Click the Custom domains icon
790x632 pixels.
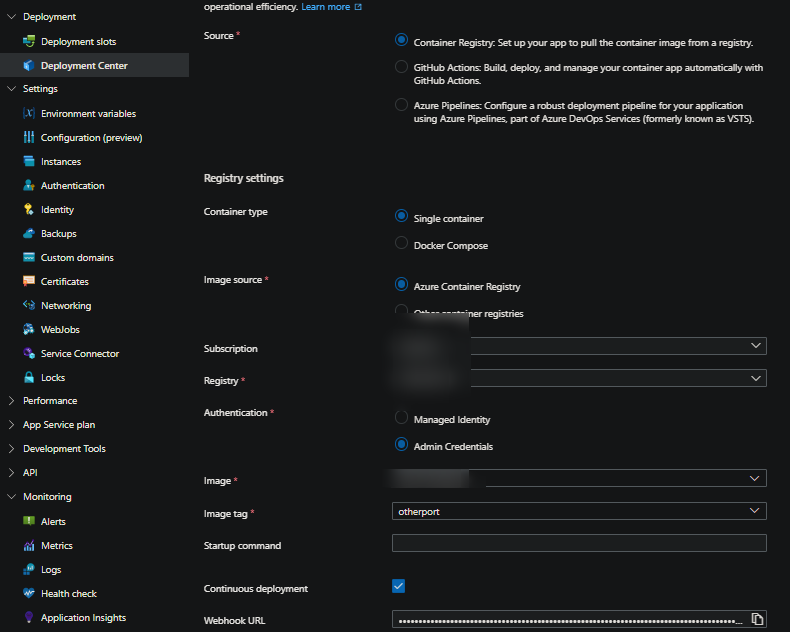(x=29, y=258)
